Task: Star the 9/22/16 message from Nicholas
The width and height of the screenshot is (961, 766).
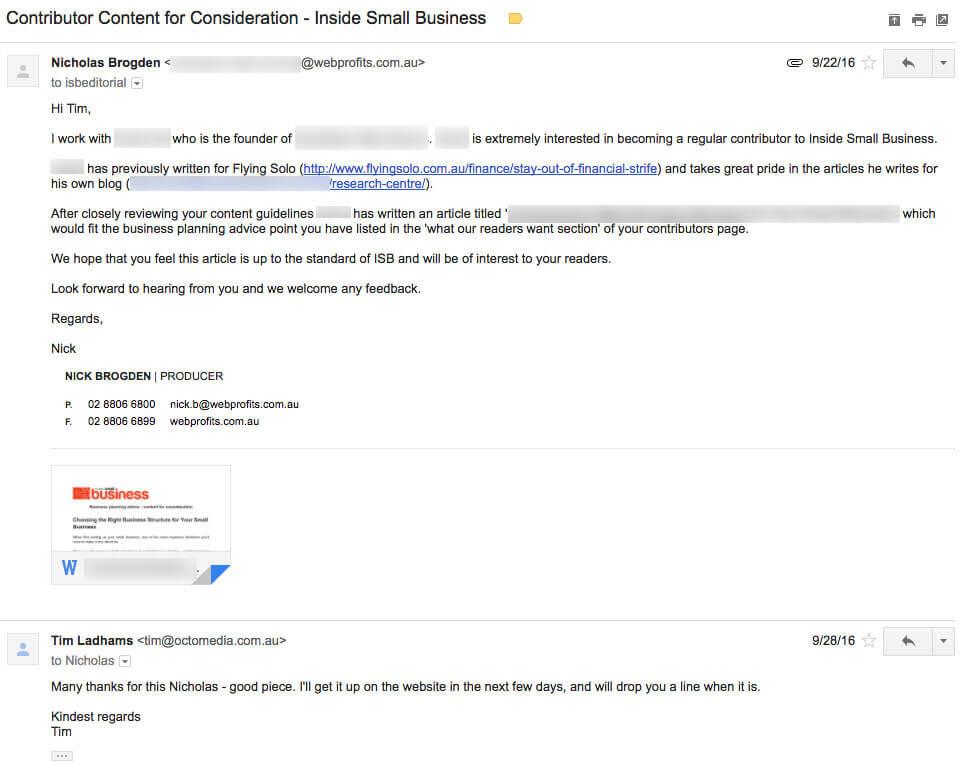Action: click(x=868, y=63)
